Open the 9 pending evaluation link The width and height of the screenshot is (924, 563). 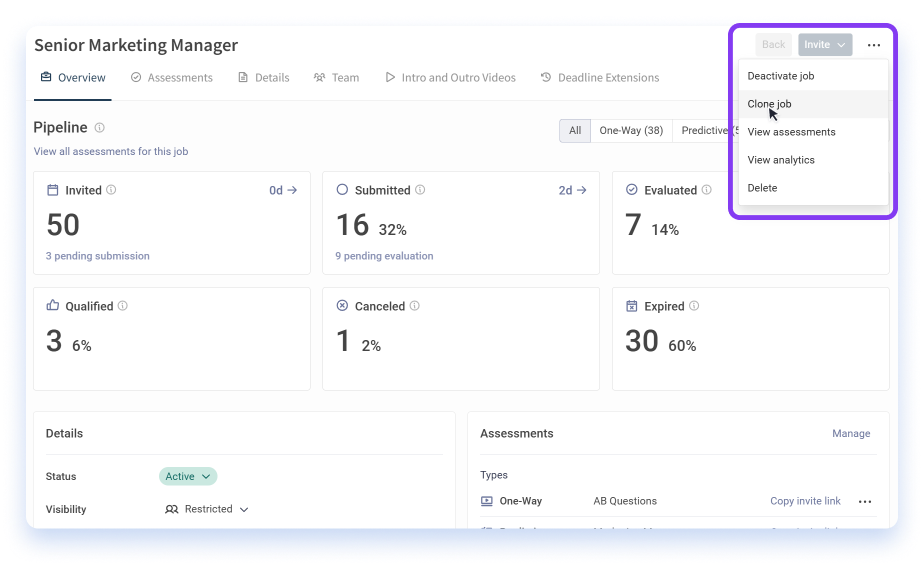coord(384,256)
